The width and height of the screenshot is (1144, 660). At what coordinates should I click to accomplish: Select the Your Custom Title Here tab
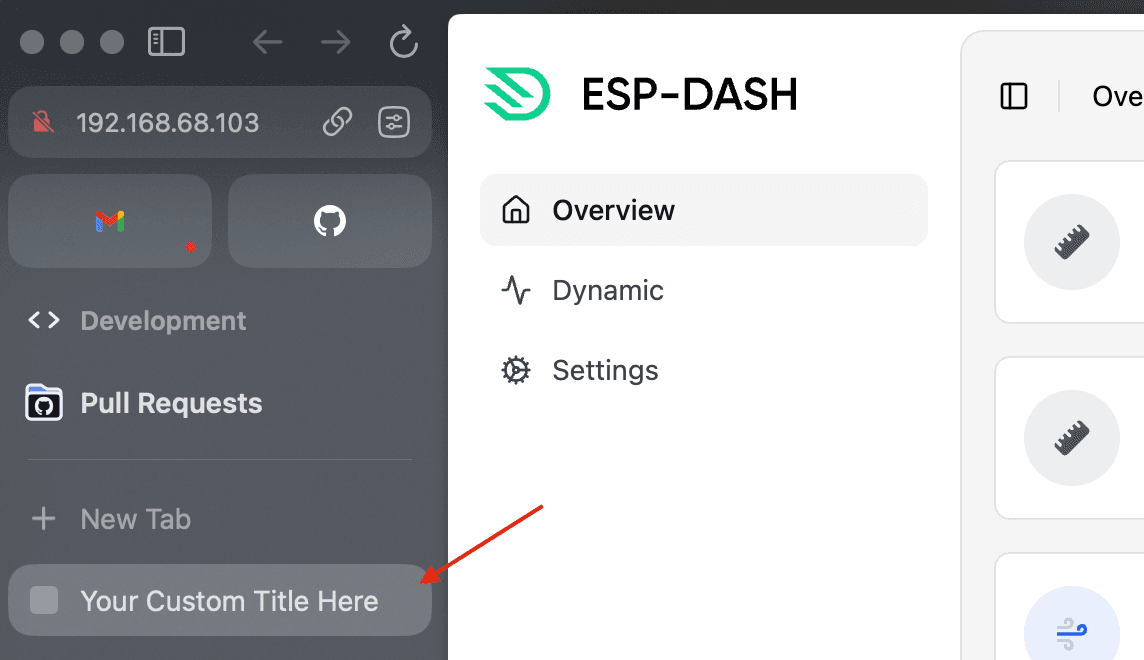(x=220, y=600)
